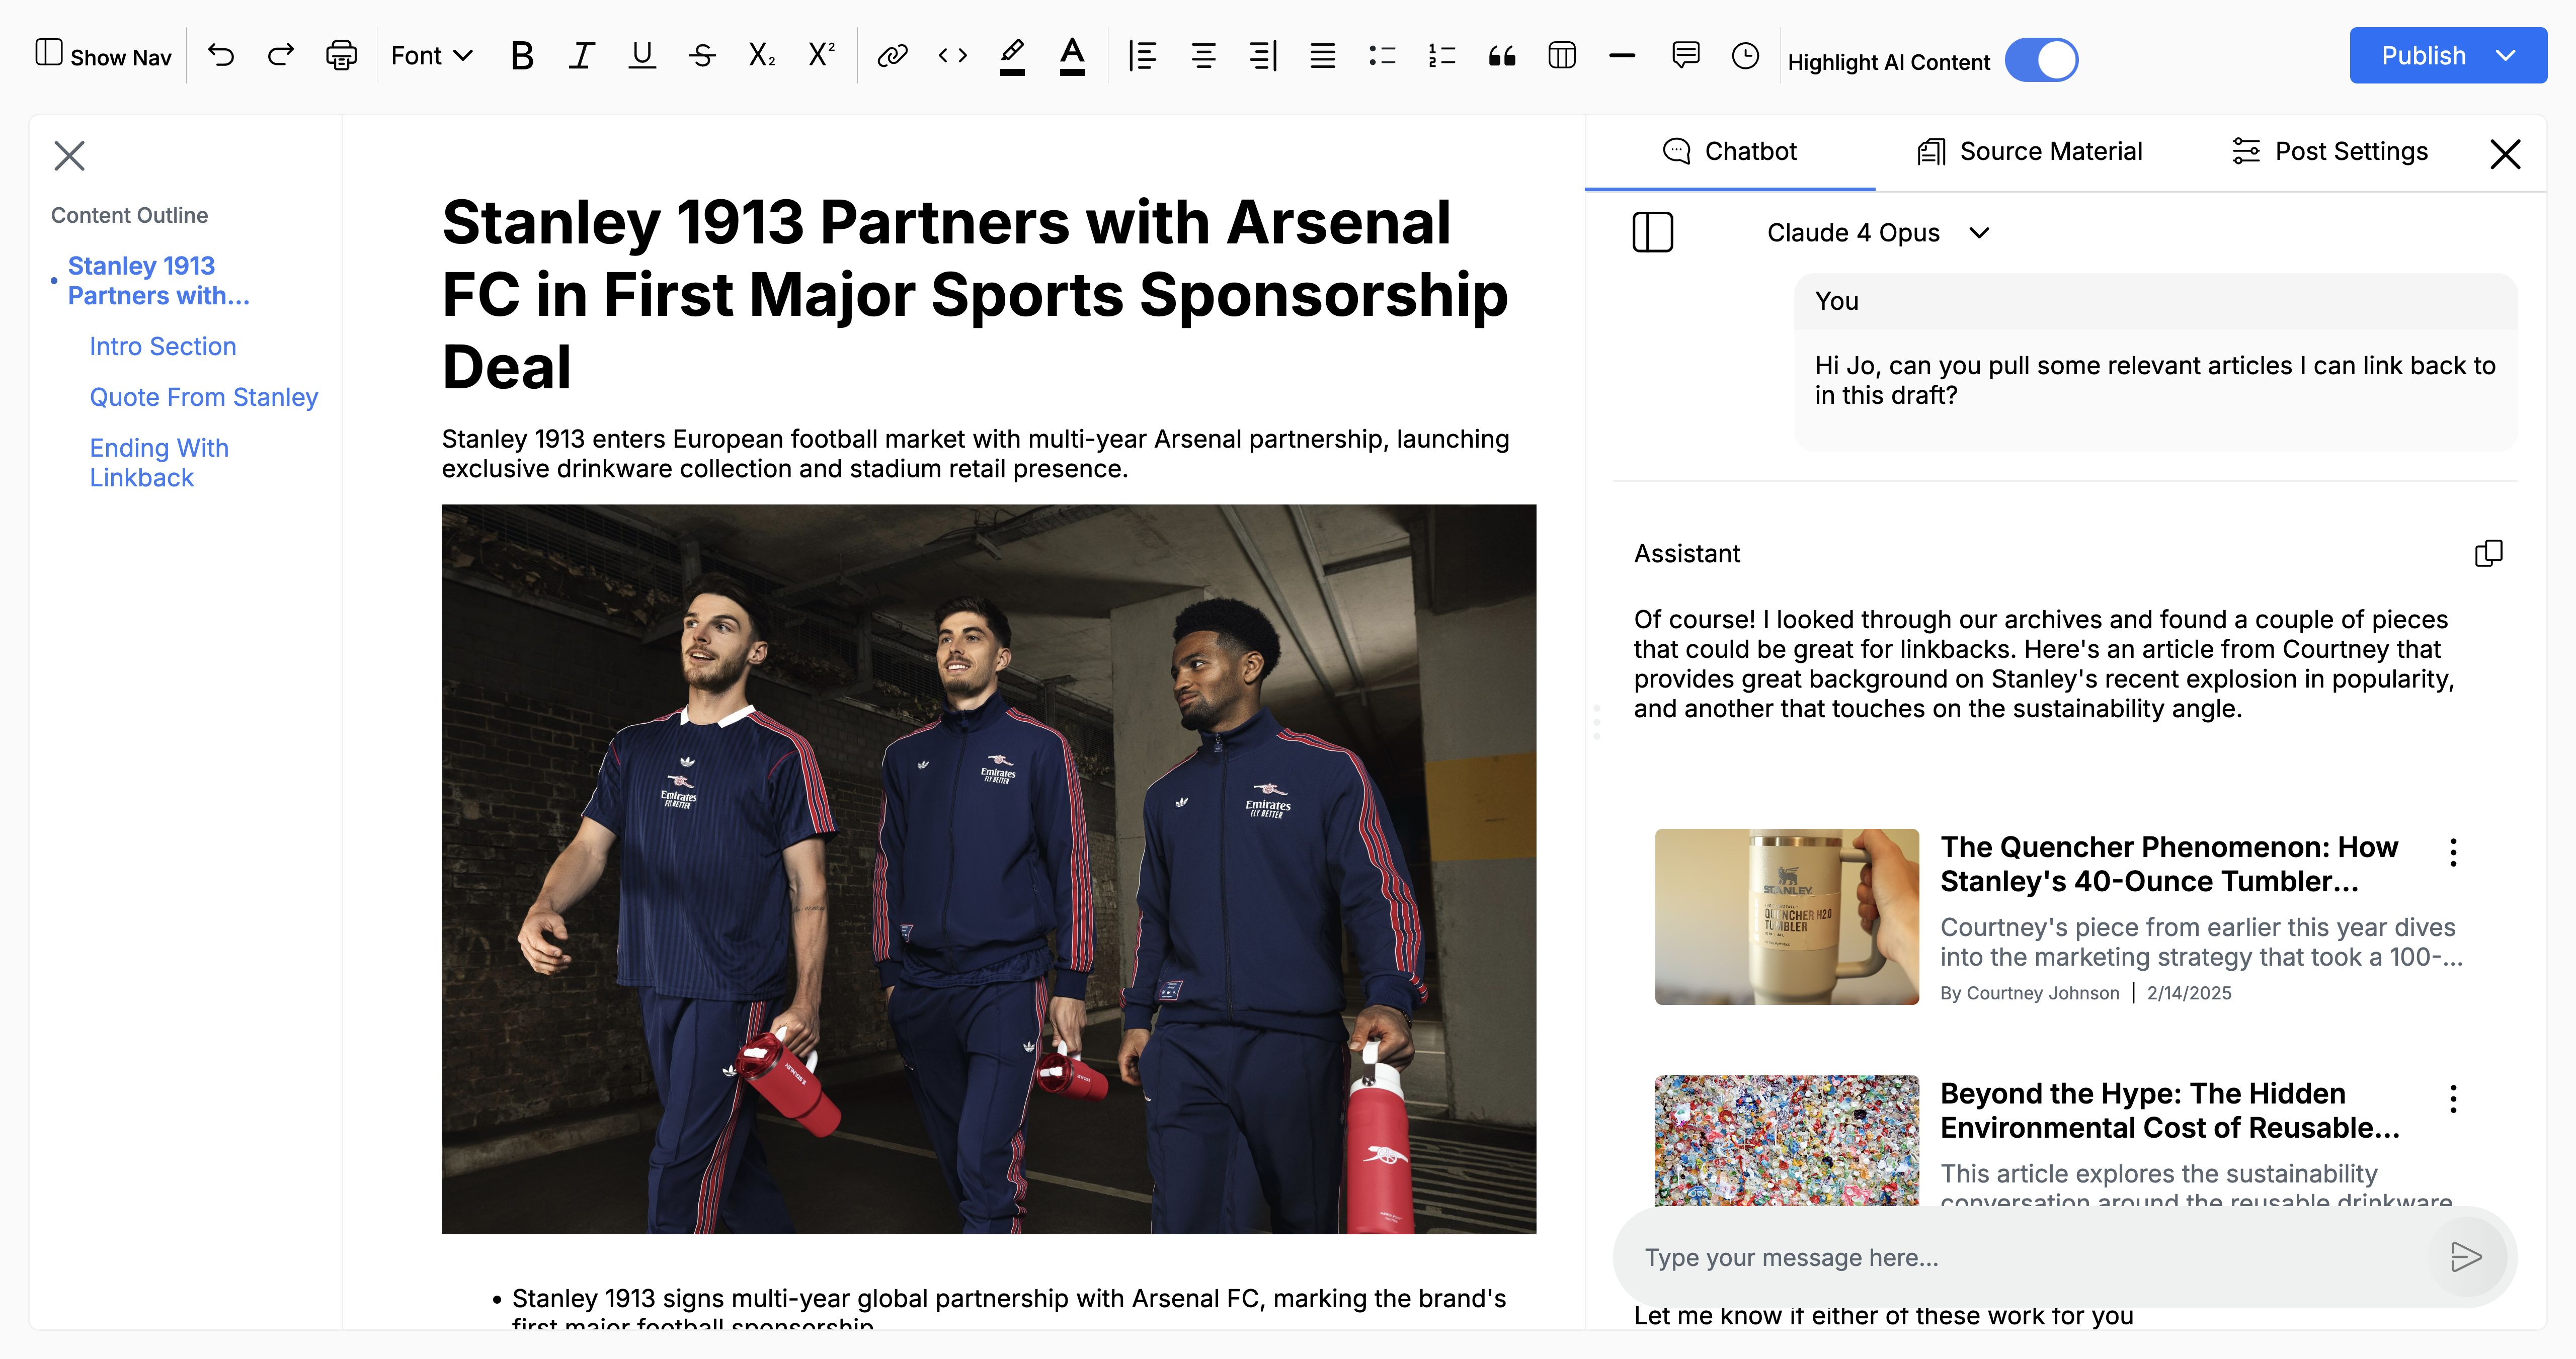Open the Font dropdown
The width and height of the screenshot is (2576, 1359).
click(431, 55)
